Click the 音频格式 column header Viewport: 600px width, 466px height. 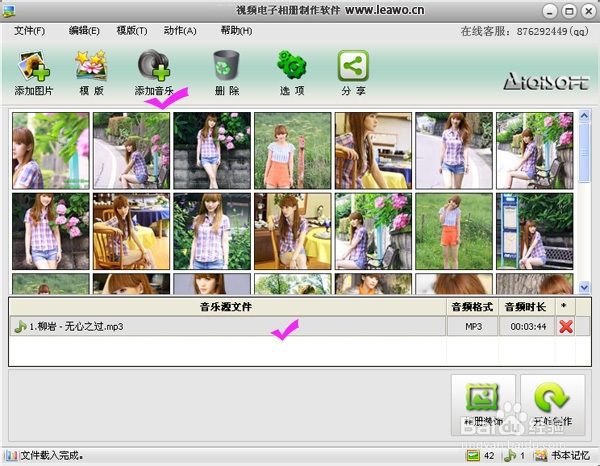click(472, 307)
